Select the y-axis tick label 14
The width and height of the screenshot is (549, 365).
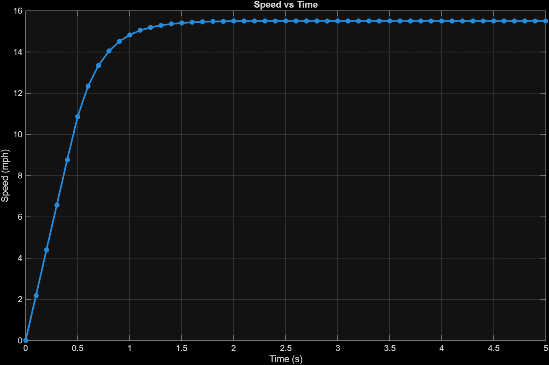[18, 52]
